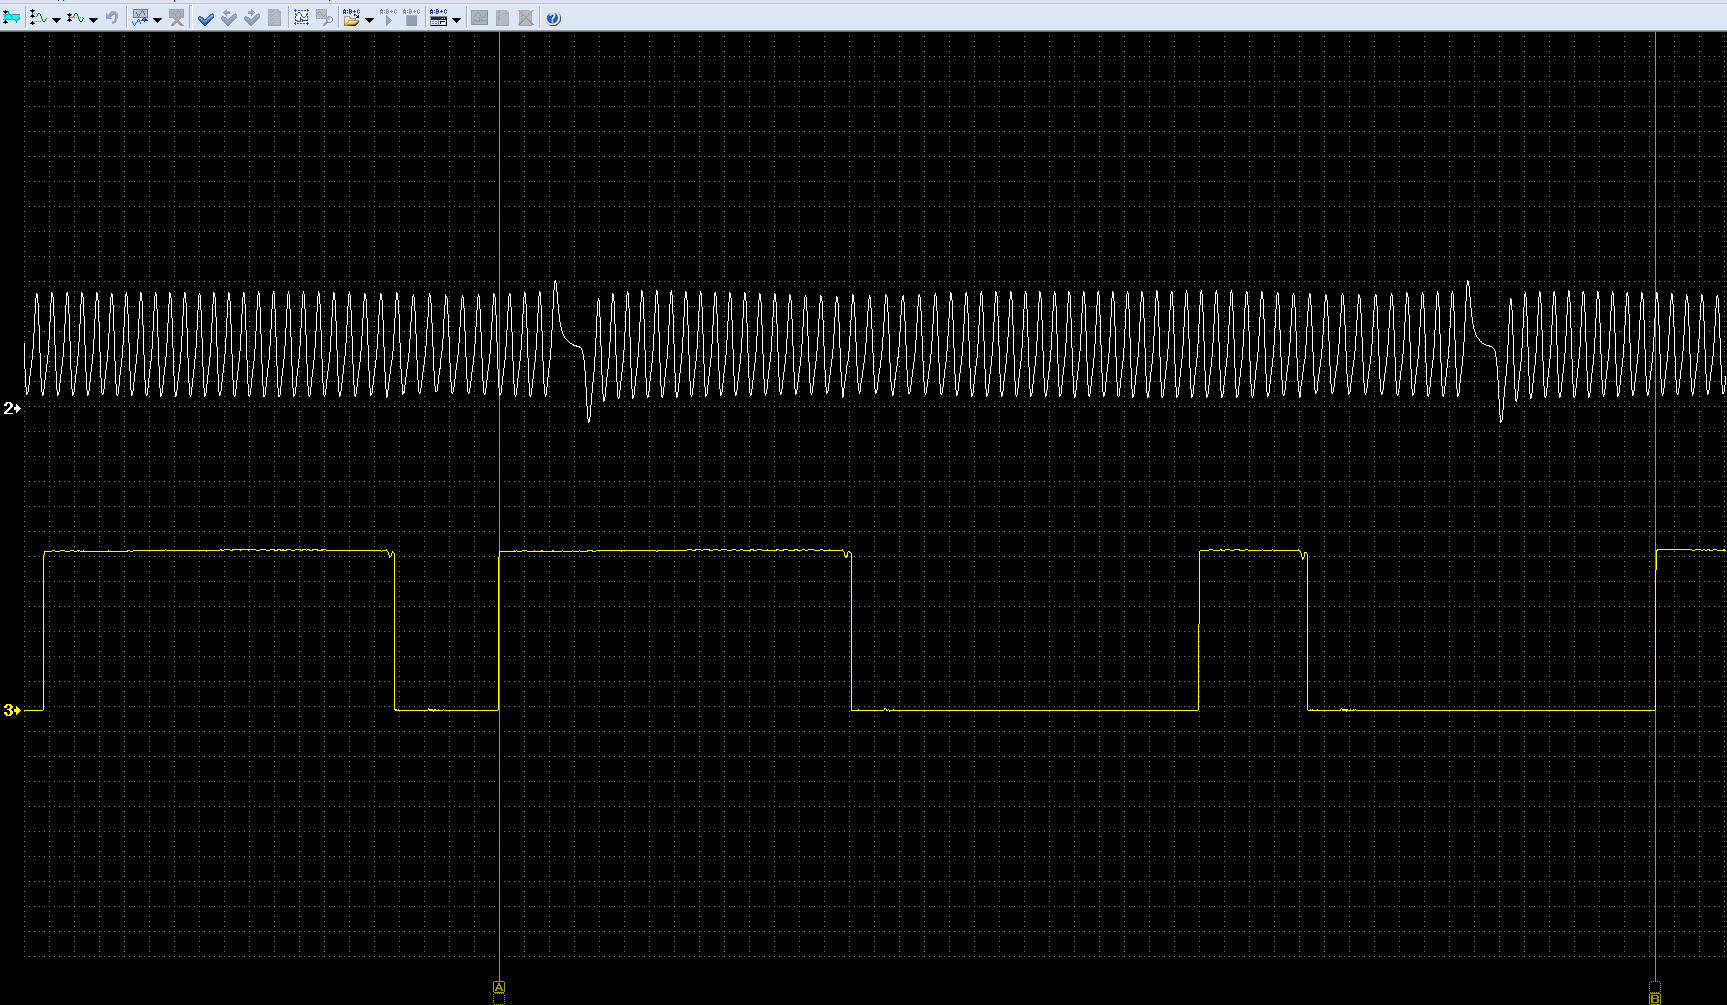Select channel 3 yellow ground marker
This screenshot has width=1727, height=1005.
(x=12, y=710)
